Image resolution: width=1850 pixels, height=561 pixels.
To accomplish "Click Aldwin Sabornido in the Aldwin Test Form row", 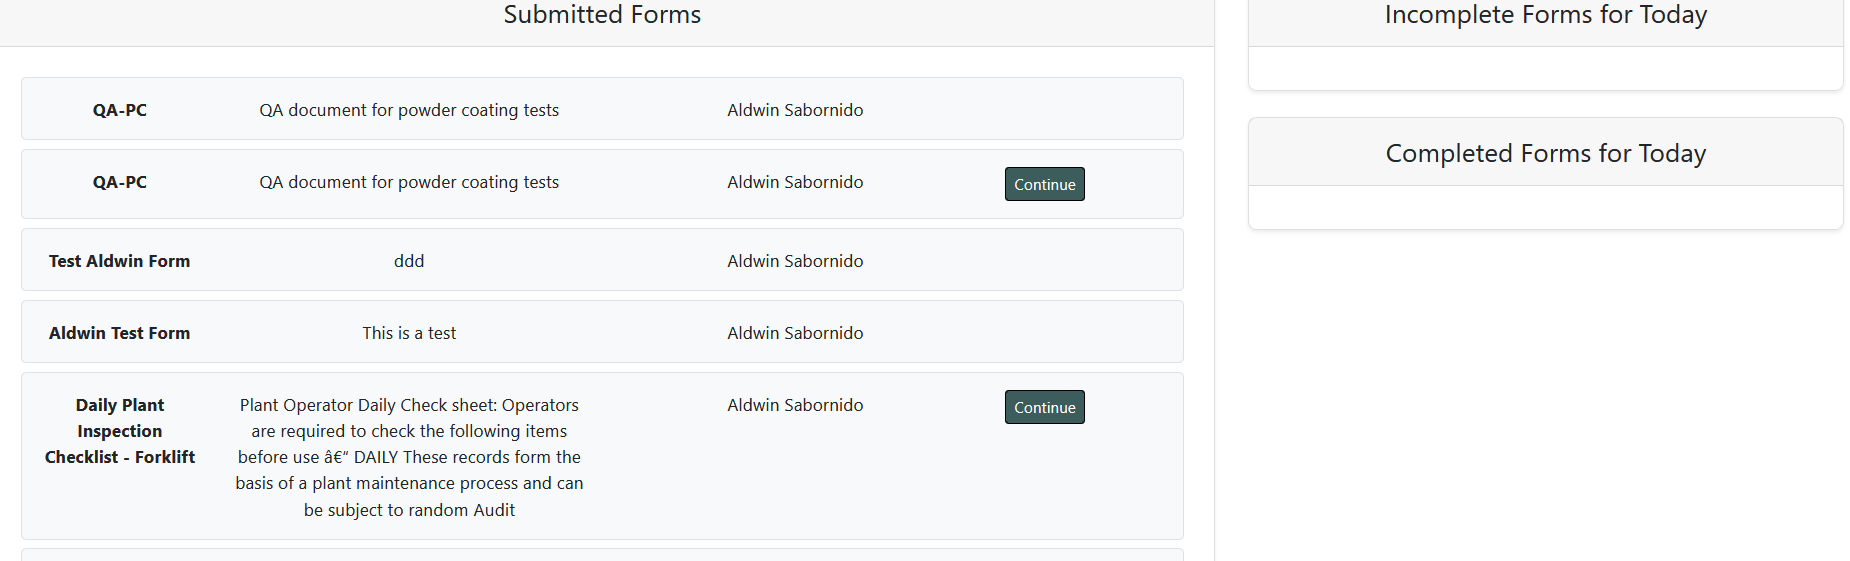I will (795, 333).
